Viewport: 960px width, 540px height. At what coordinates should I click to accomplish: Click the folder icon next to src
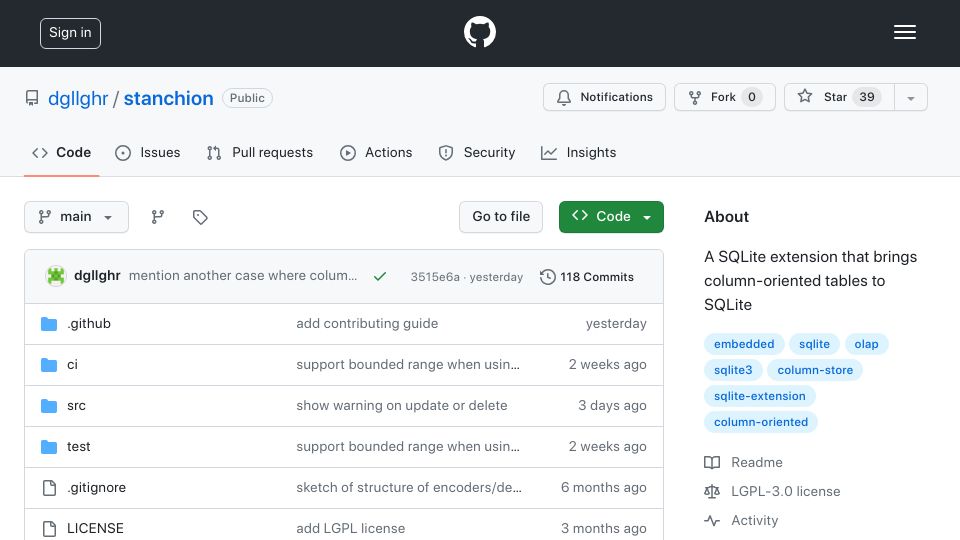coord(49,406)
